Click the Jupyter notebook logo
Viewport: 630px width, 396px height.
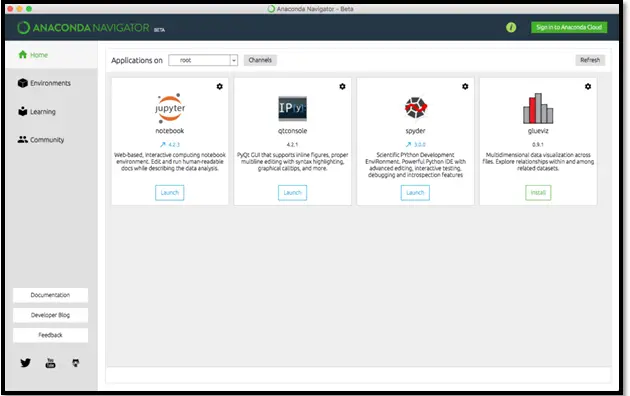click(170, 108)
